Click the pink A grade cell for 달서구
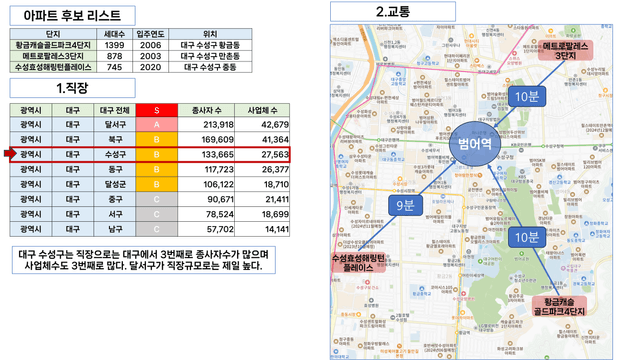 [157, 124]
